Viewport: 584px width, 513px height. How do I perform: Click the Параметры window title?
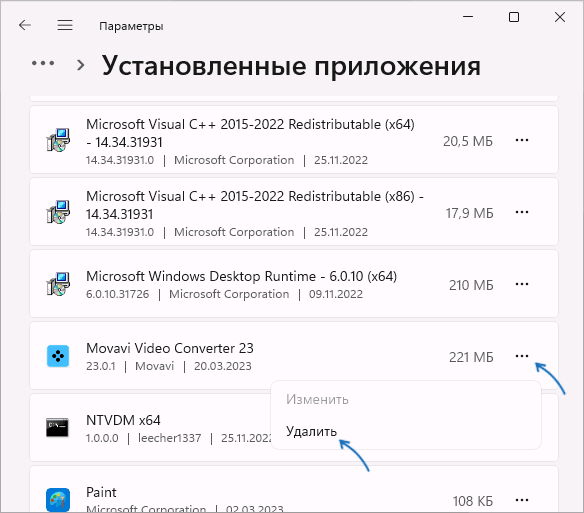pyautogui.click(x=131, y=26)
